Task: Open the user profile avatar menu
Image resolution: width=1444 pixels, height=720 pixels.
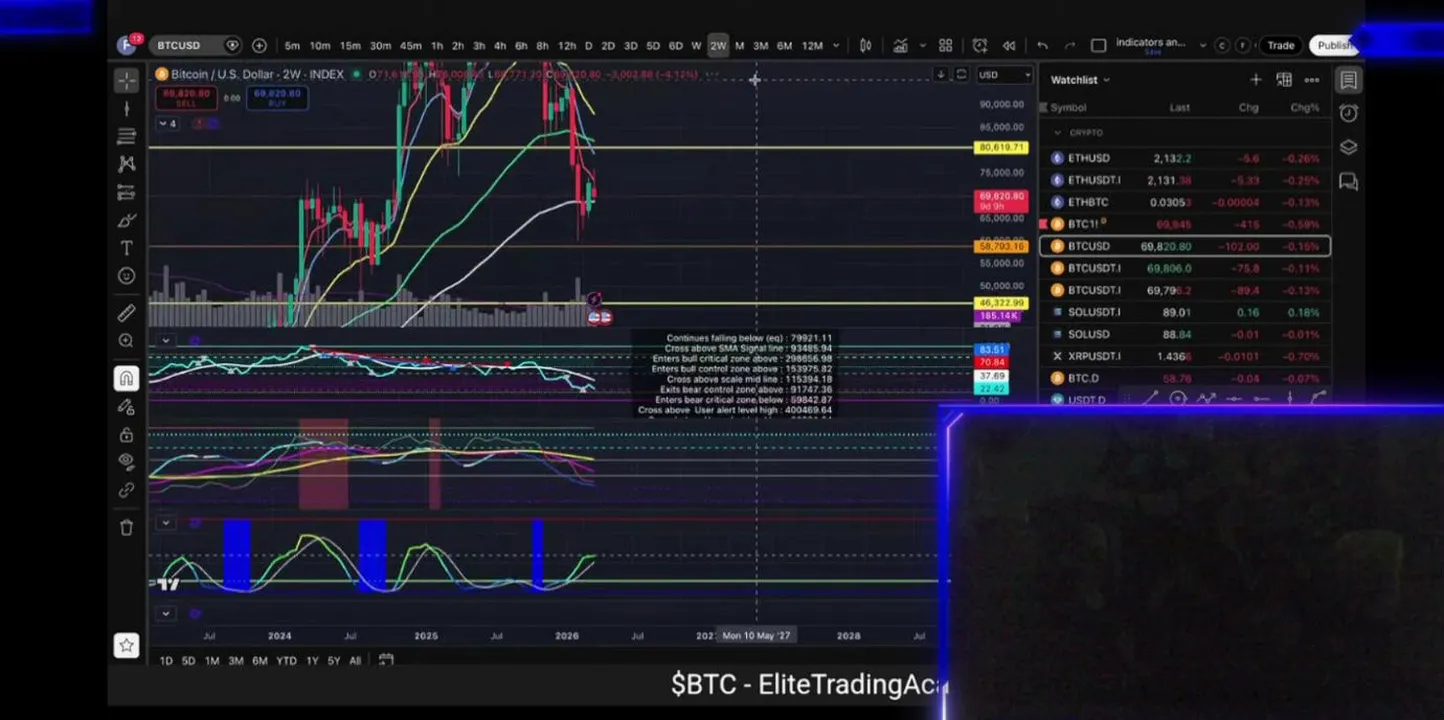Action: coord(127,45)
